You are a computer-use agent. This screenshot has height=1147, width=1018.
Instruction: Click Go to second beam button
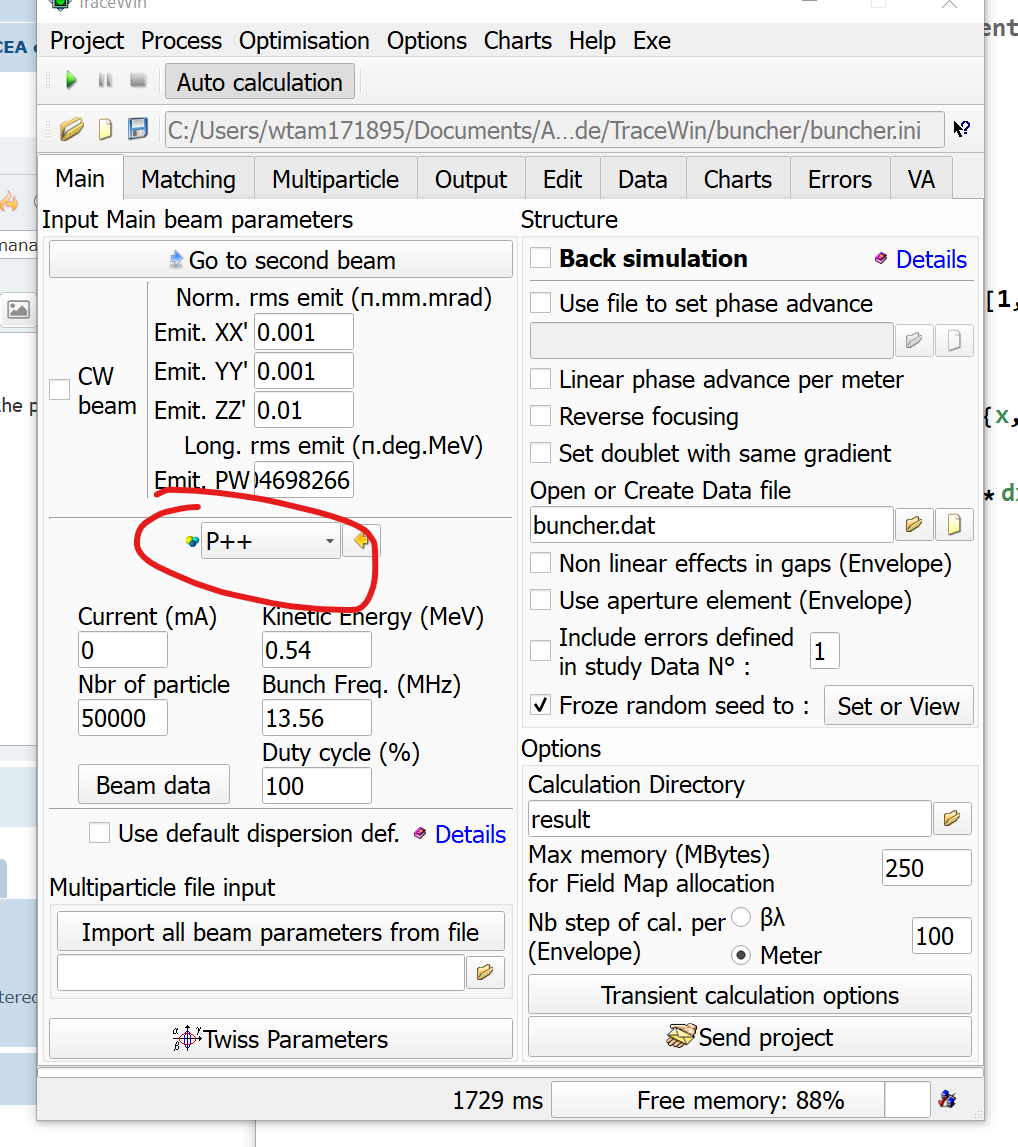click(281, 260)
